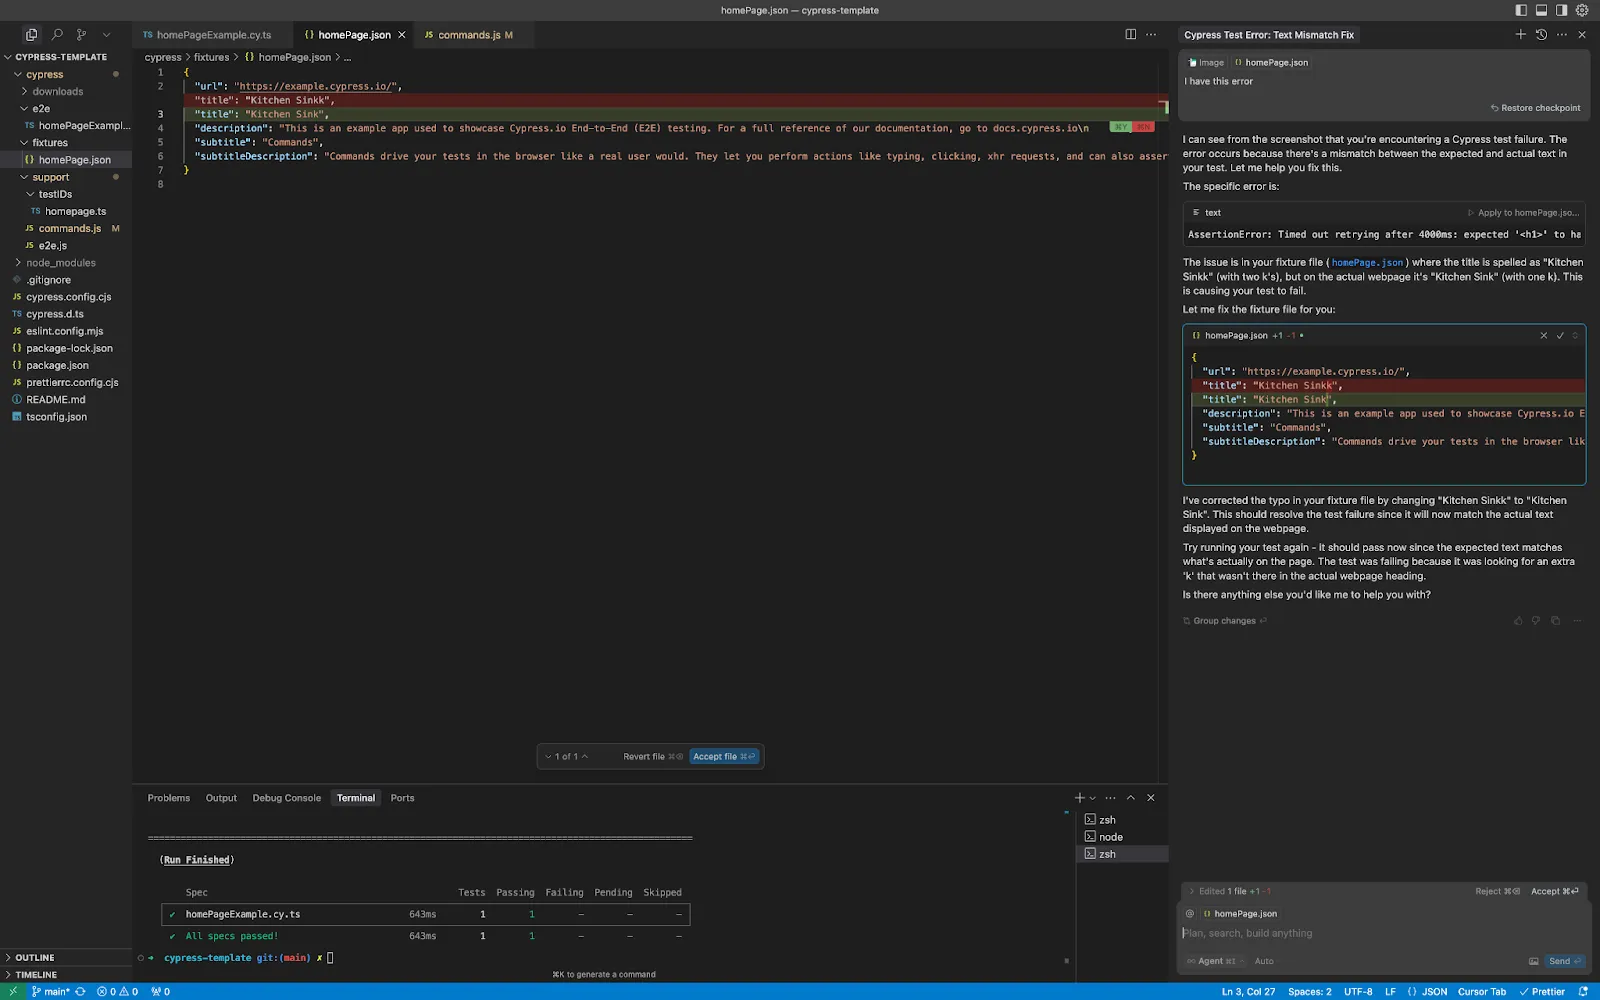The height and width of the screenshot is (1000, 1600).
Task: Toggle AI pane layout icon
Action: click(1561, 10)
